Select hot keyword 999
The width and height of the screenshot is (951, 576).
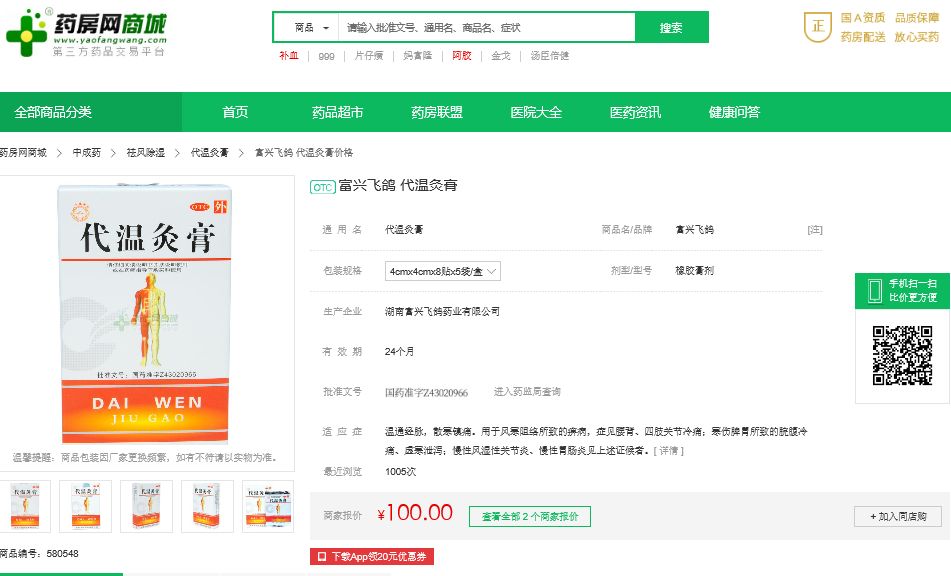[326, 56]
